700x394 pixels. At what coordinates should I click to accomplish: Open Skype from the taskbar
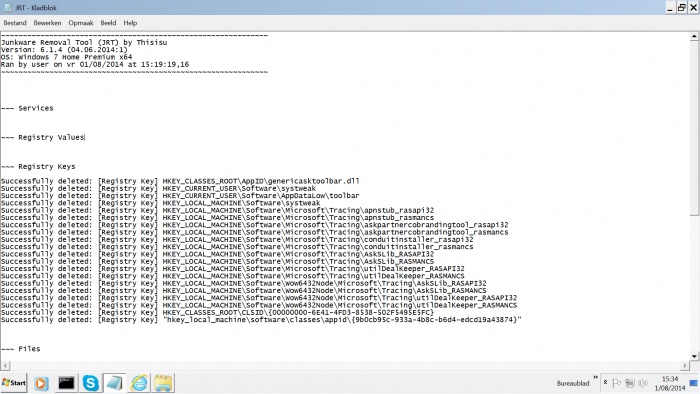tap(91, 383)
